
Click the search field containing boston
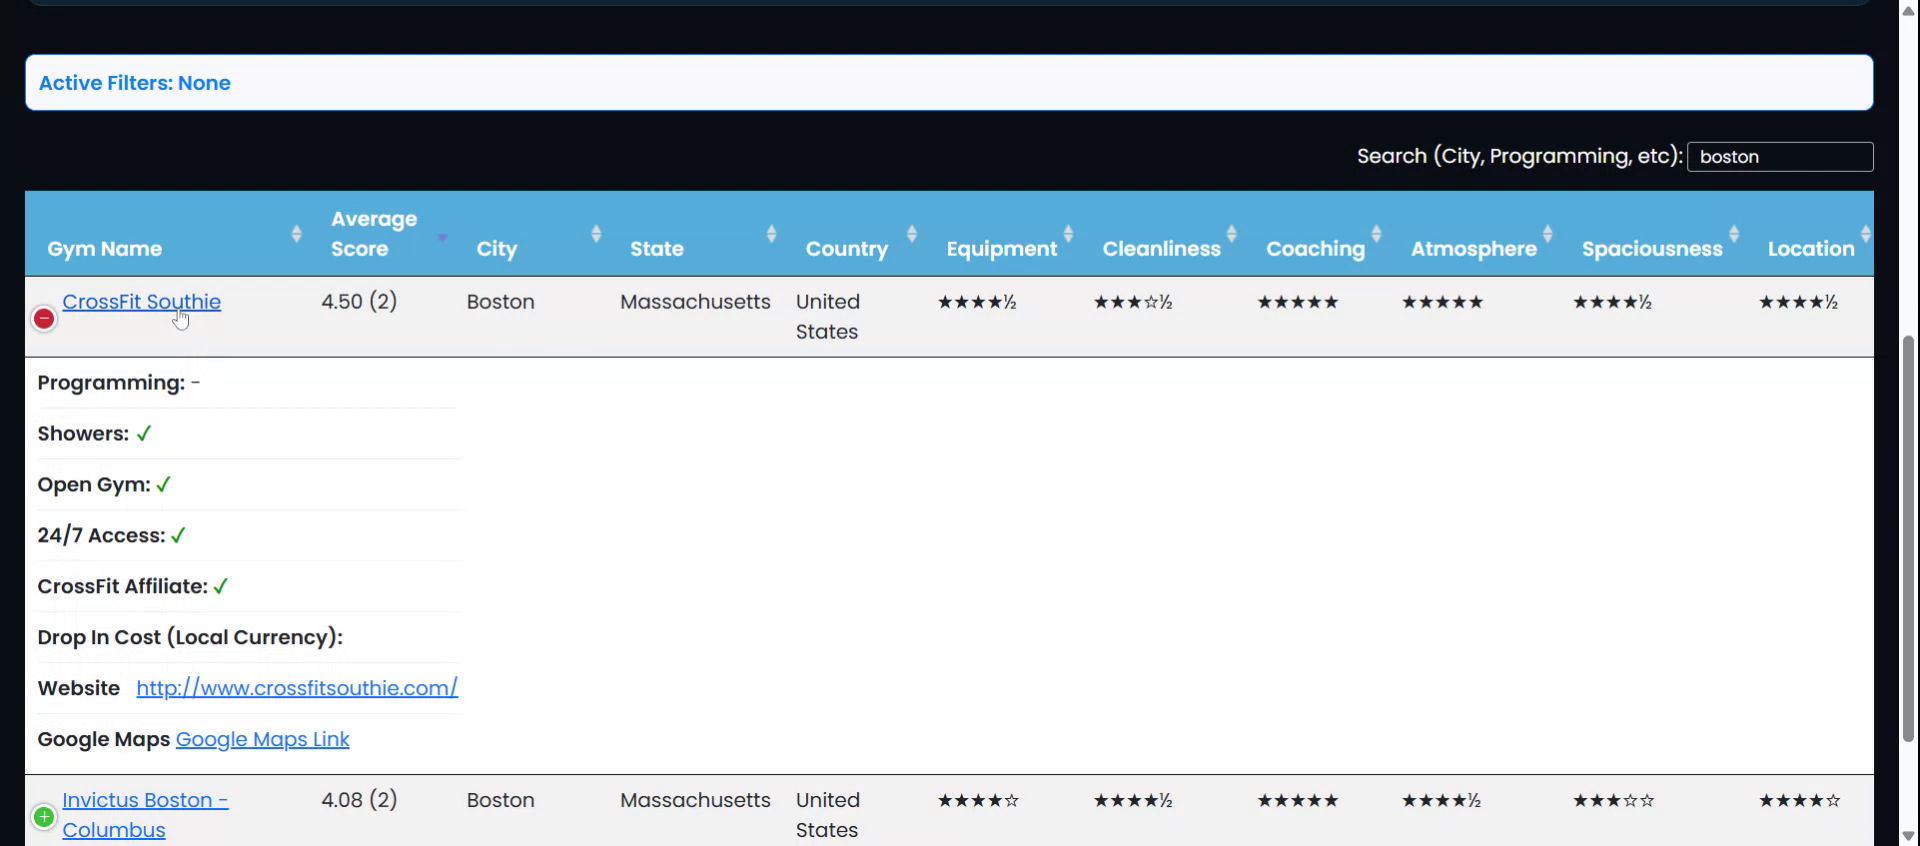(x=1780, y=157)
